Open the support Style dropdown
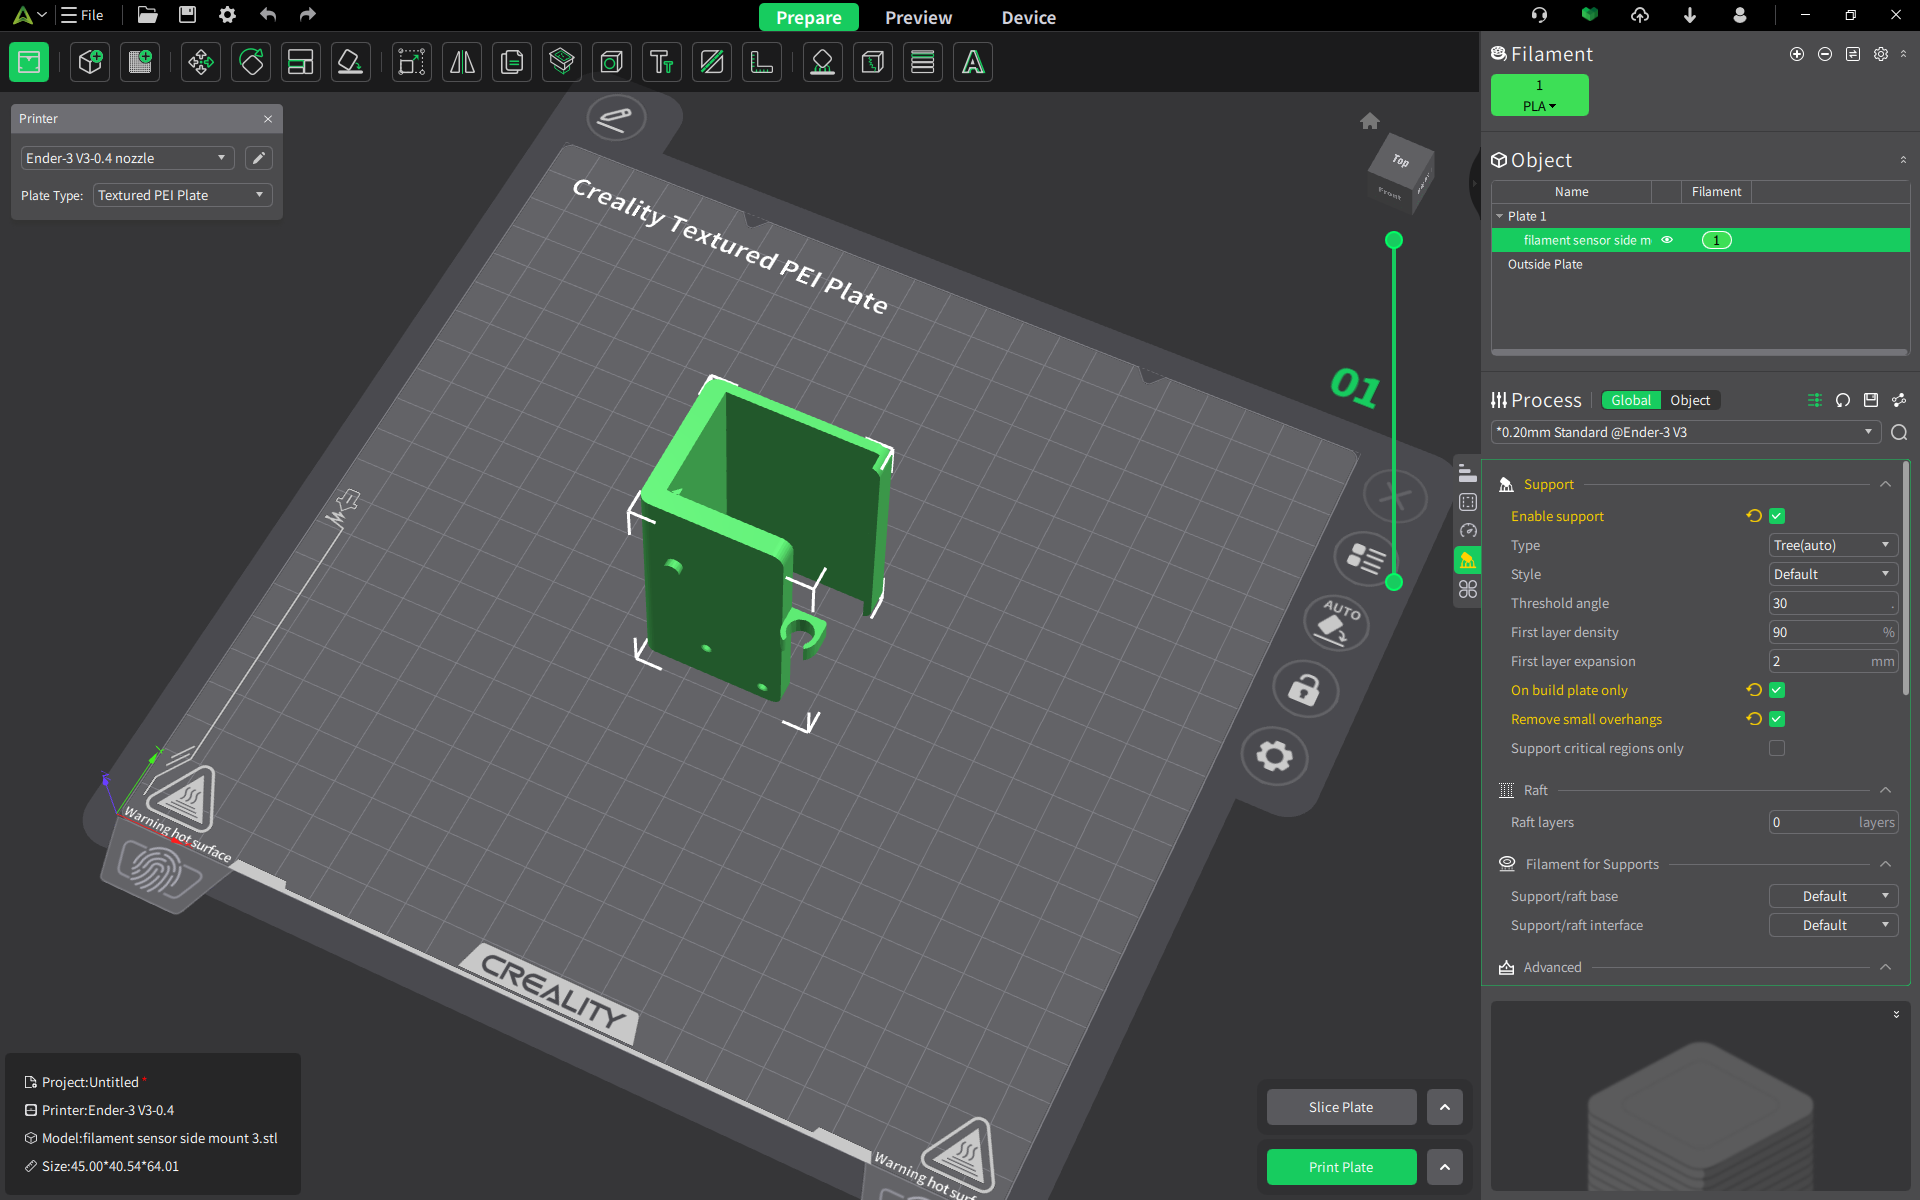 click(x=1833, y=574)
